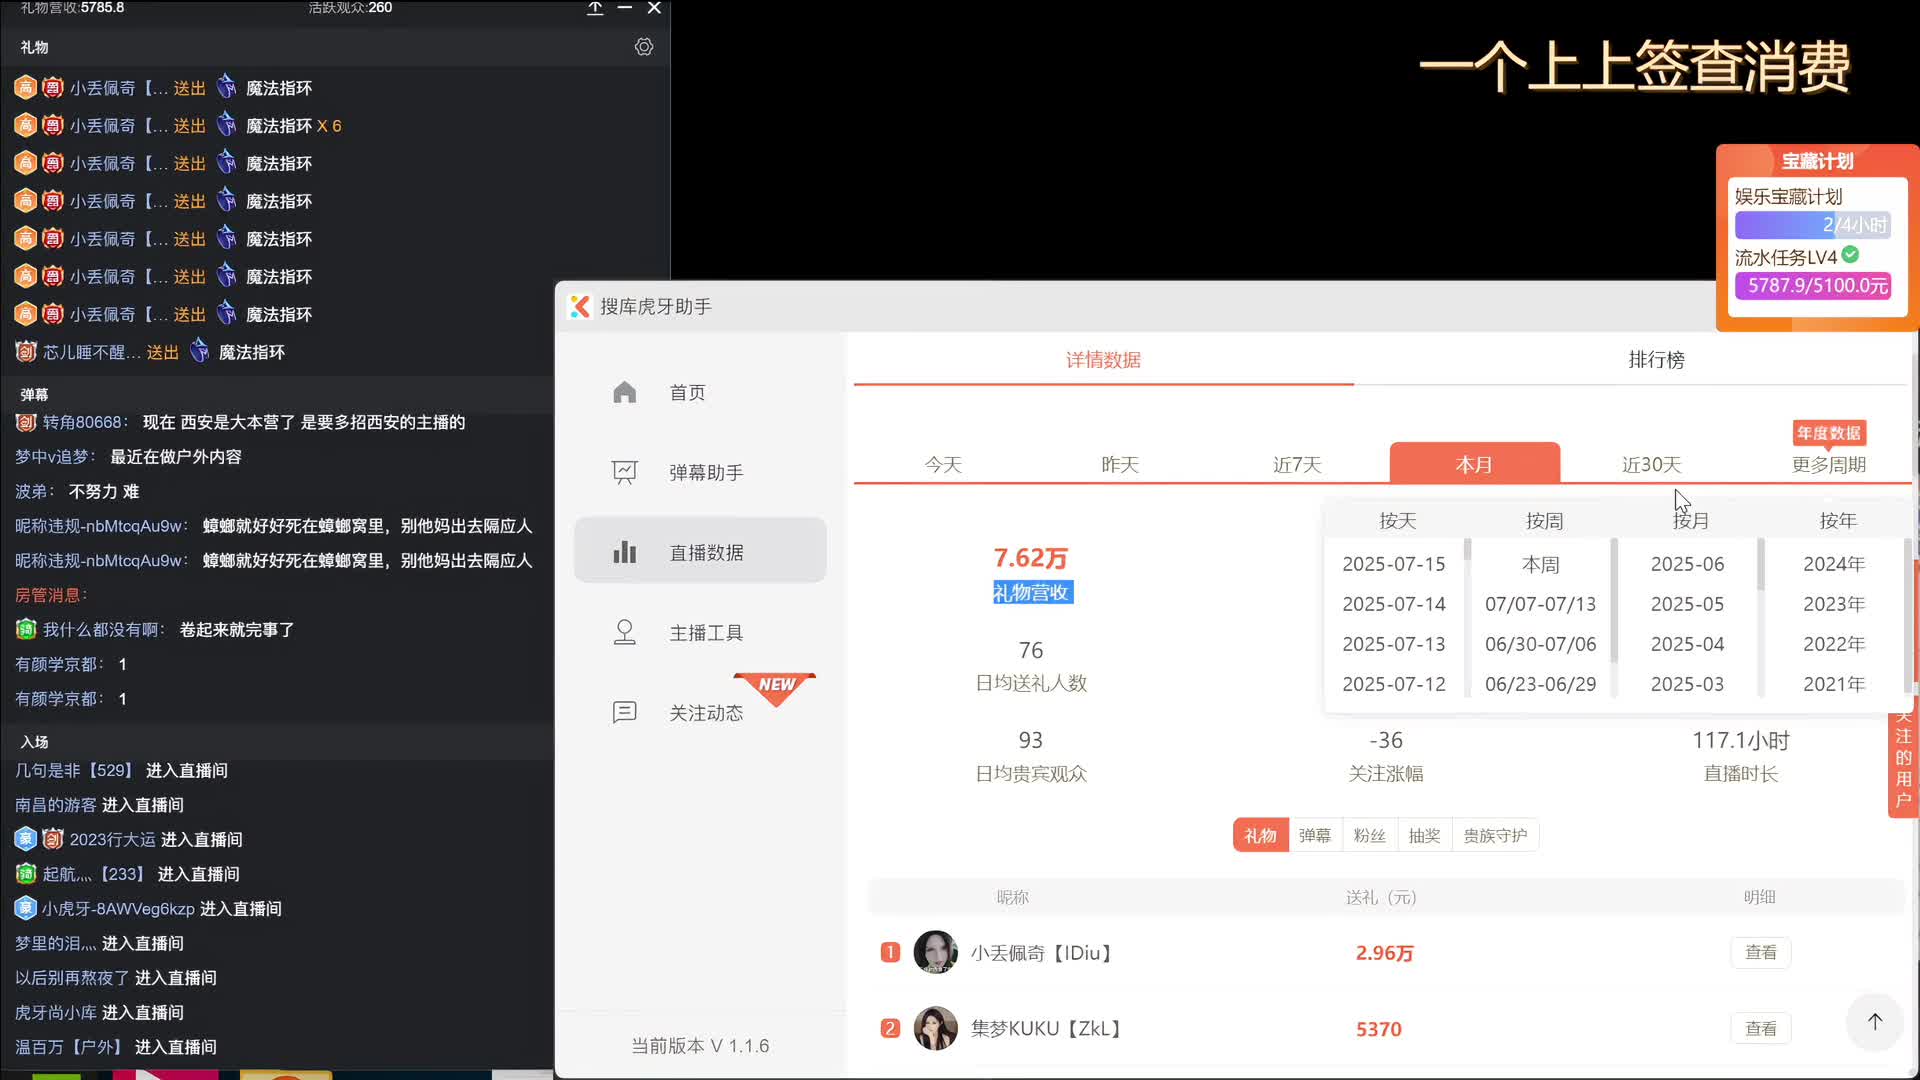Click avatar of 集梦KUKU【ZkL】
Image resolution: width=1920 pixels, height=1080 pixels.
click(x=936, y=1028)
